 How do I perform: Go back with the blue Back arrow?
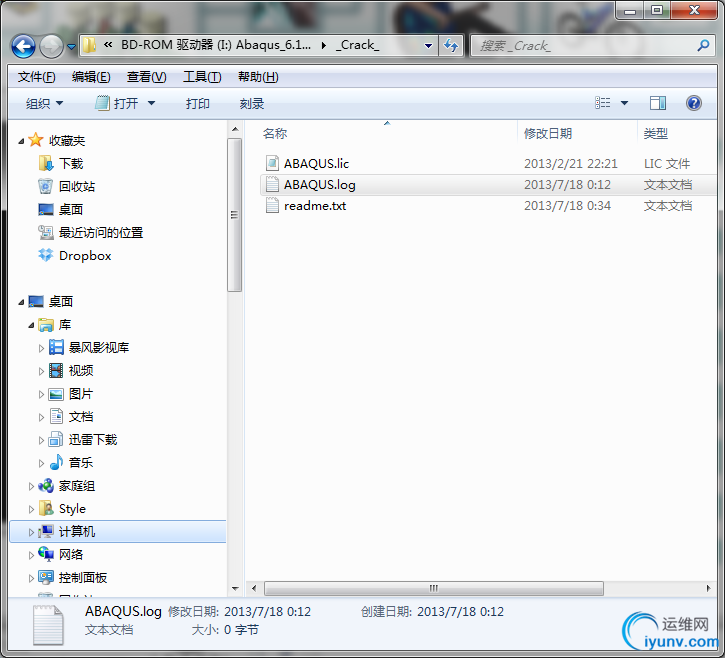[23, 46]
